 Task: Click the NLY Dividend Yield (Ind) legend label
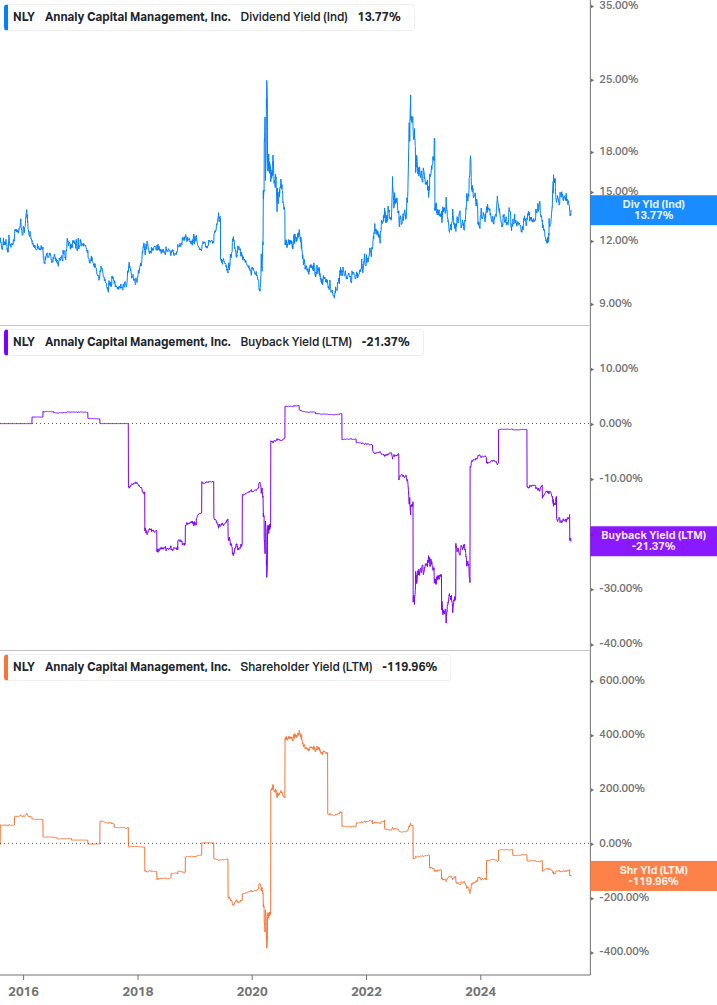tap(209, 17)
